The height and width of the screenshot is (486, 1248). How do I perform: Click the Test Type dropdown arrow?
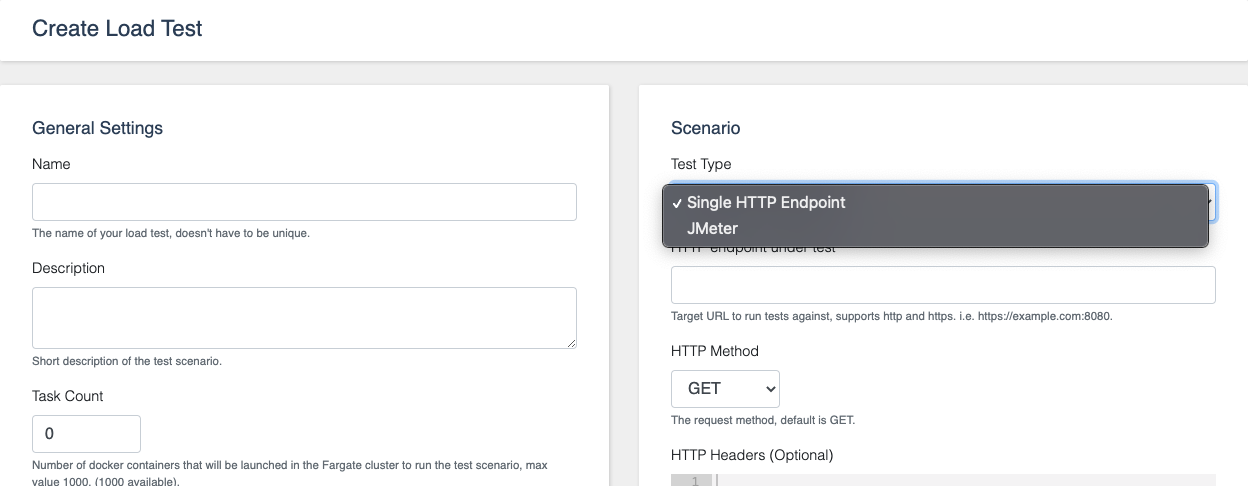(x=1212, y=203)
